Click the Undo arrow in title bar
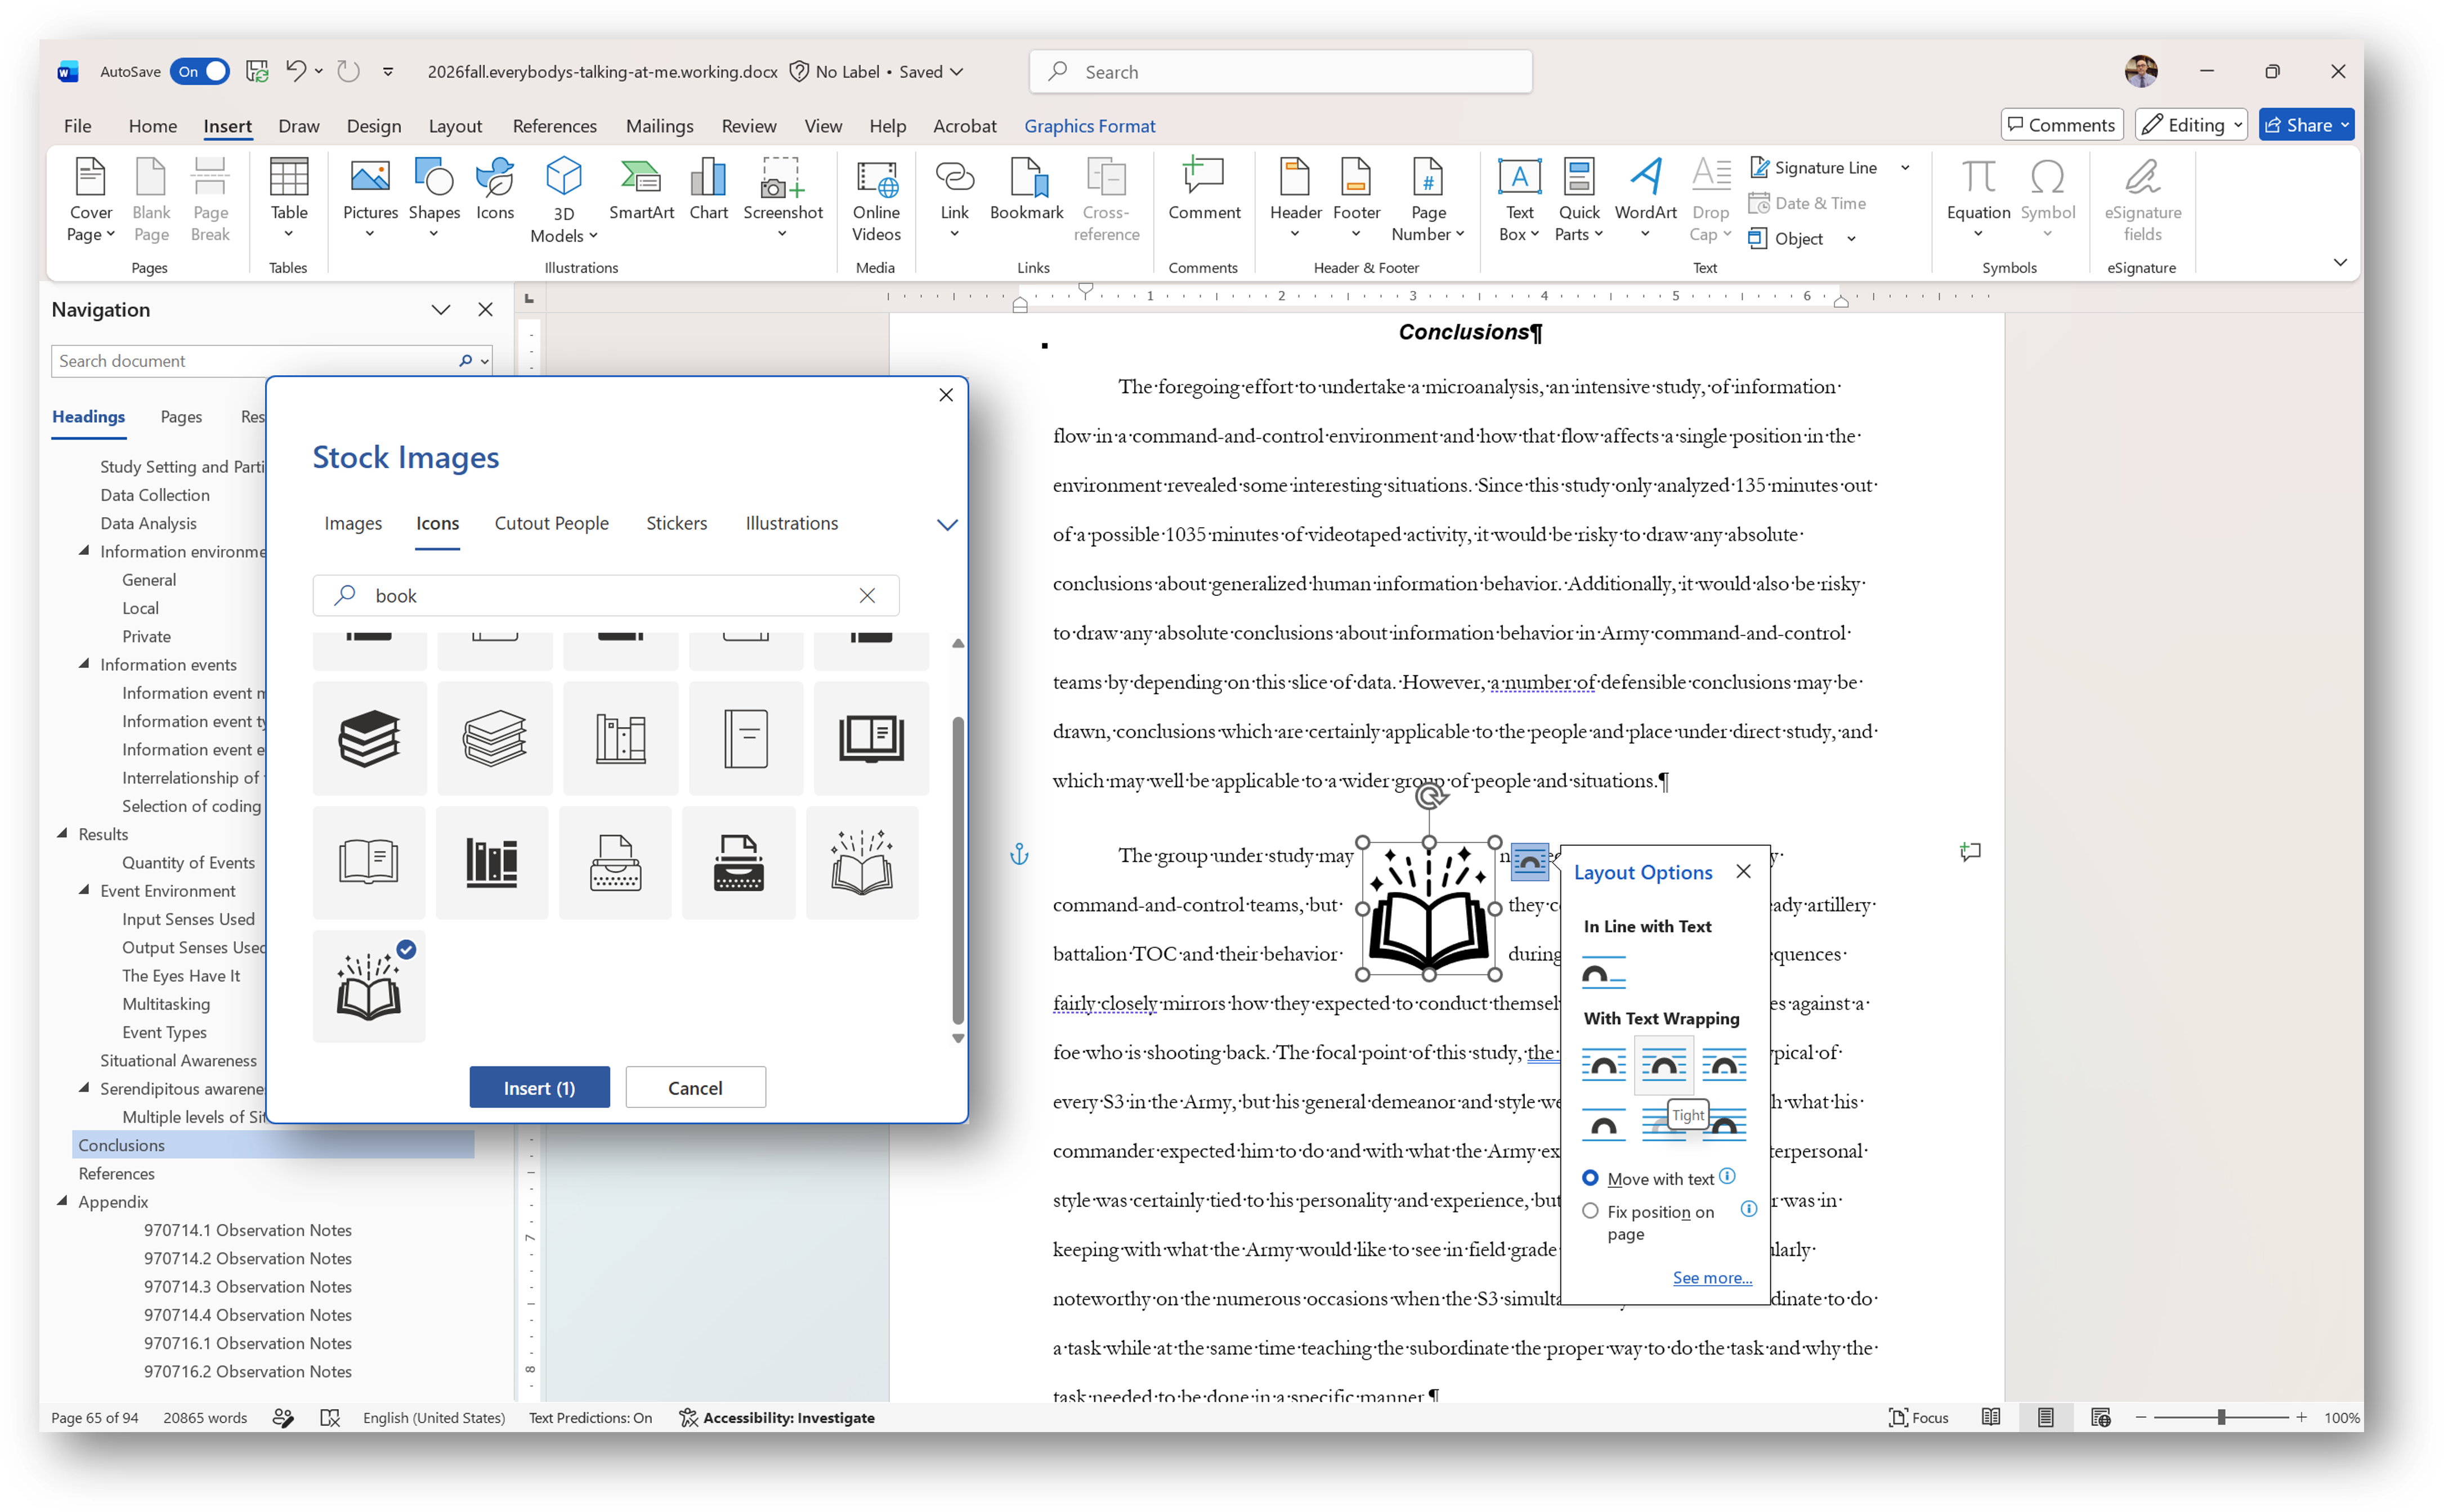Screen dimensions: 2444x1512 295,71
